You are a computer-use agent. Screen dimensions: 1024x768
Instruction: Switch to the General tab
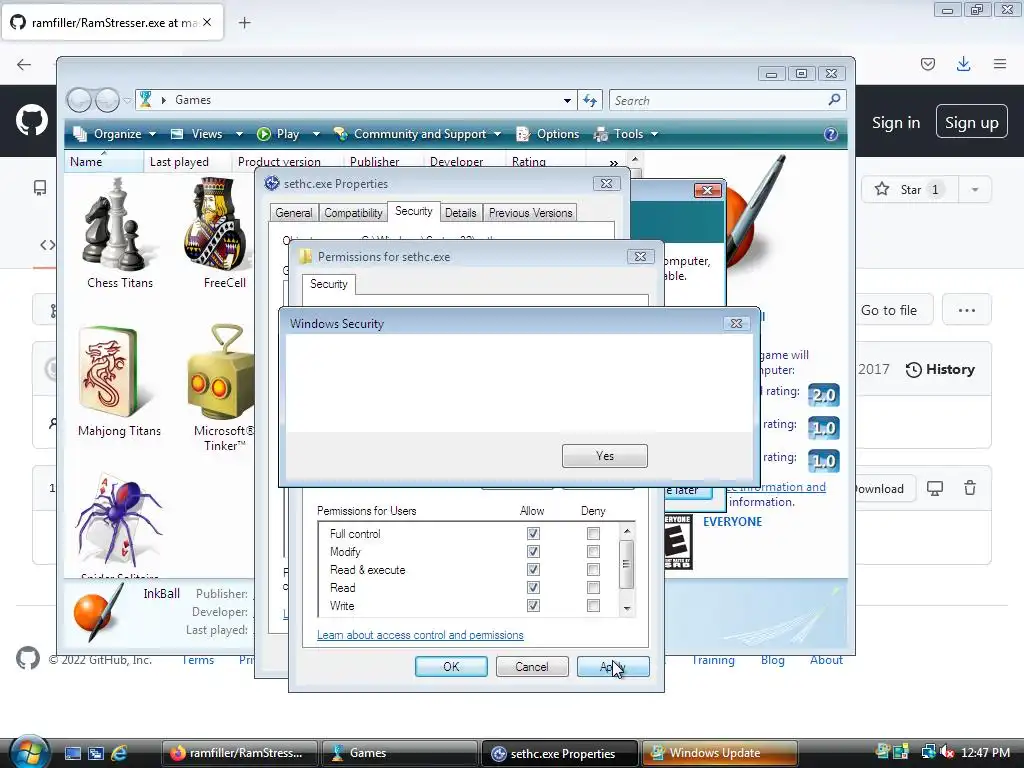(x=293, y=213)
